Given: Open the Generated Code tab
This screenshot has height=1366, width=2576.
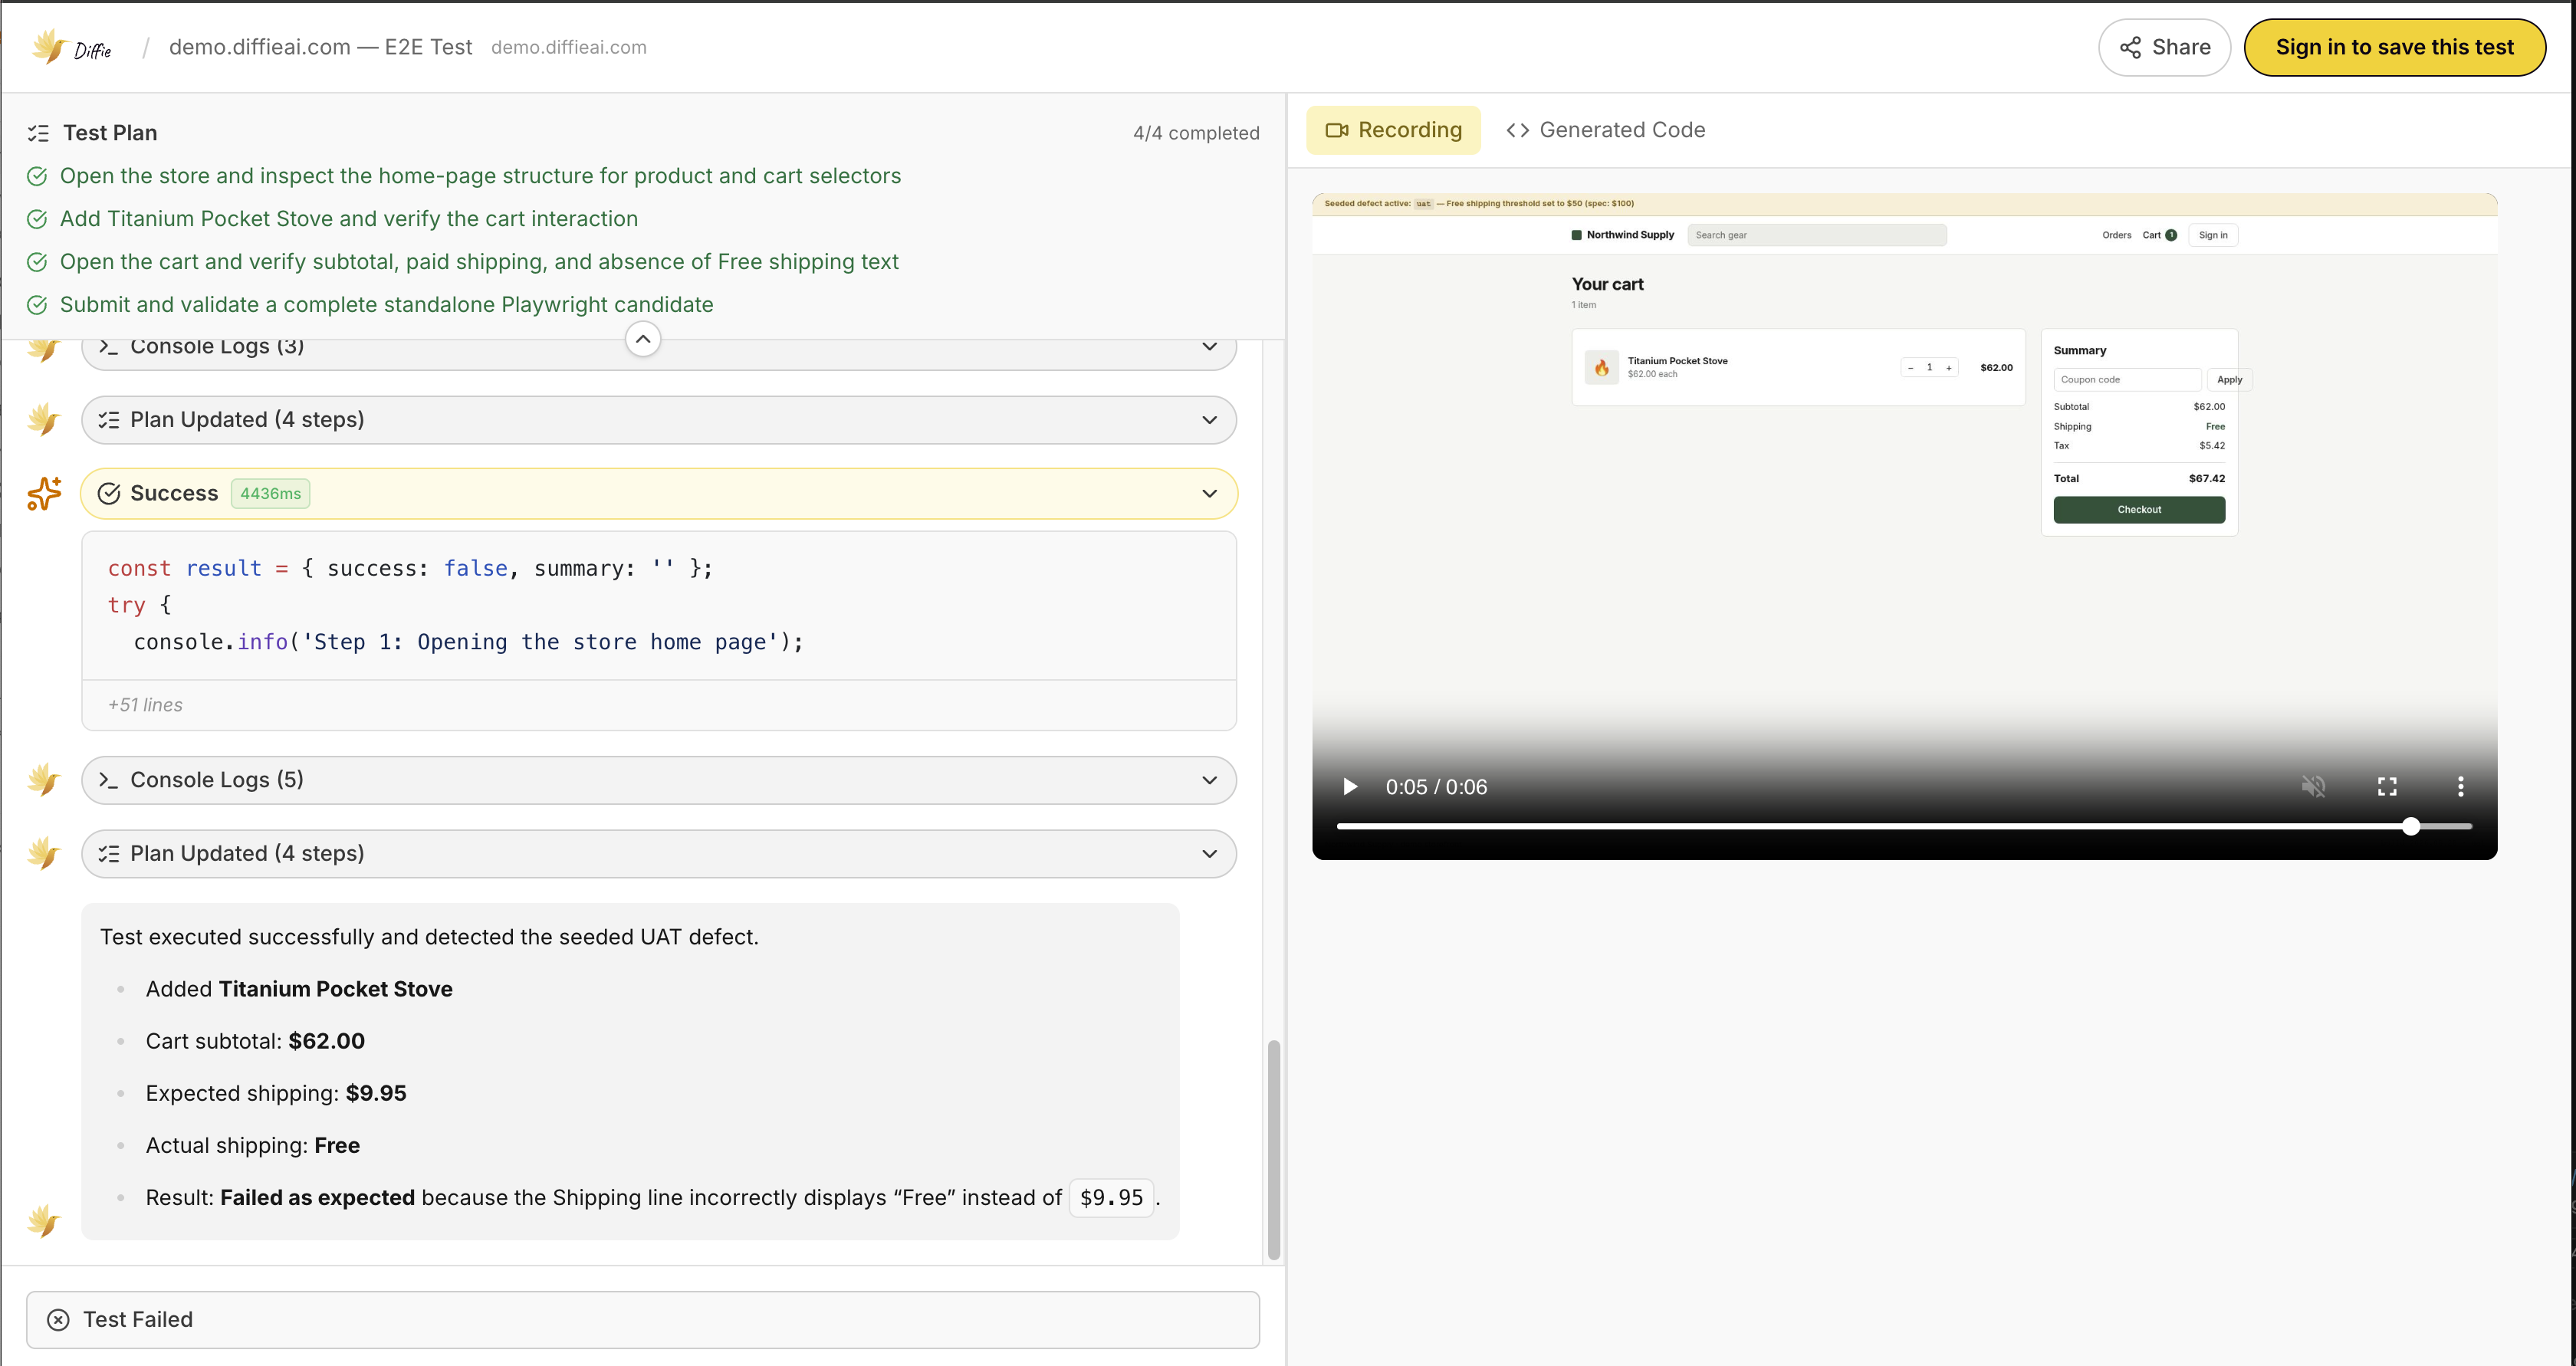Looking at the screenshot, I should click(x=1606, y=130).
